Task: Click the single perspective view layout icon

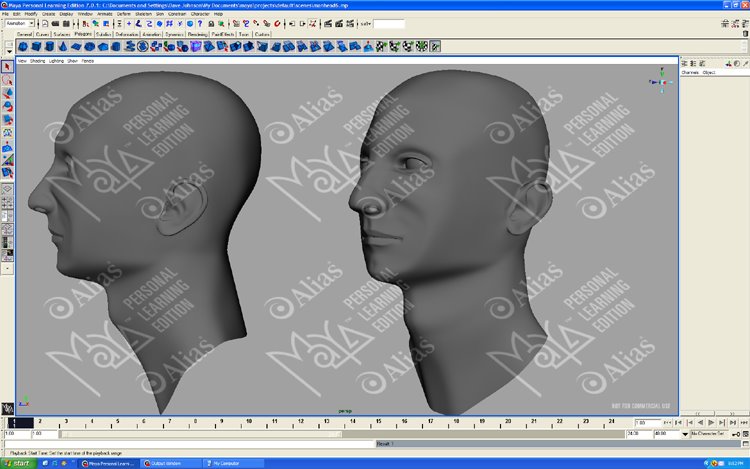Action: (7, 189)
